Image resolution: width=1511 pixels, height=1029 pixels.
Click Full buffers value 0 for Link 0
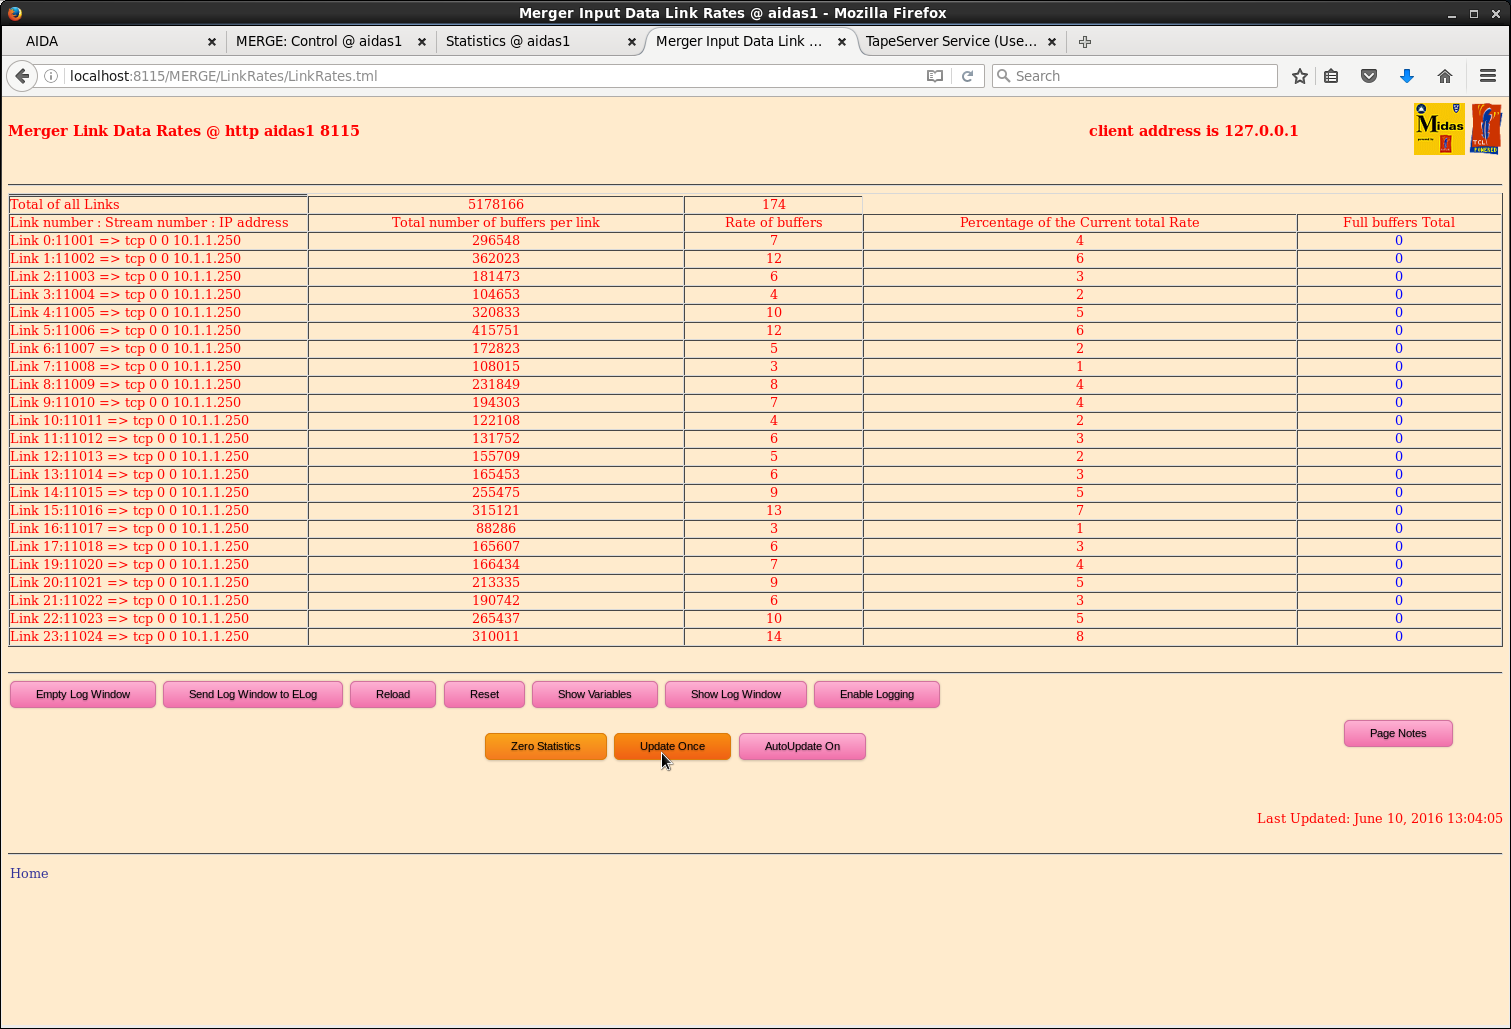pos(1399,240)
